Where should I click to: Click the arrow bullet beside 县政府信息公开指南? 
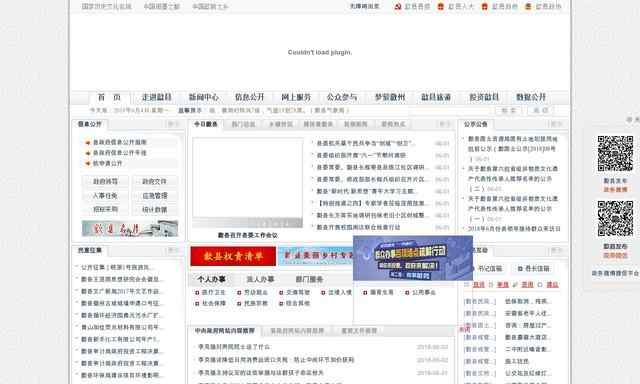[87, 142]
